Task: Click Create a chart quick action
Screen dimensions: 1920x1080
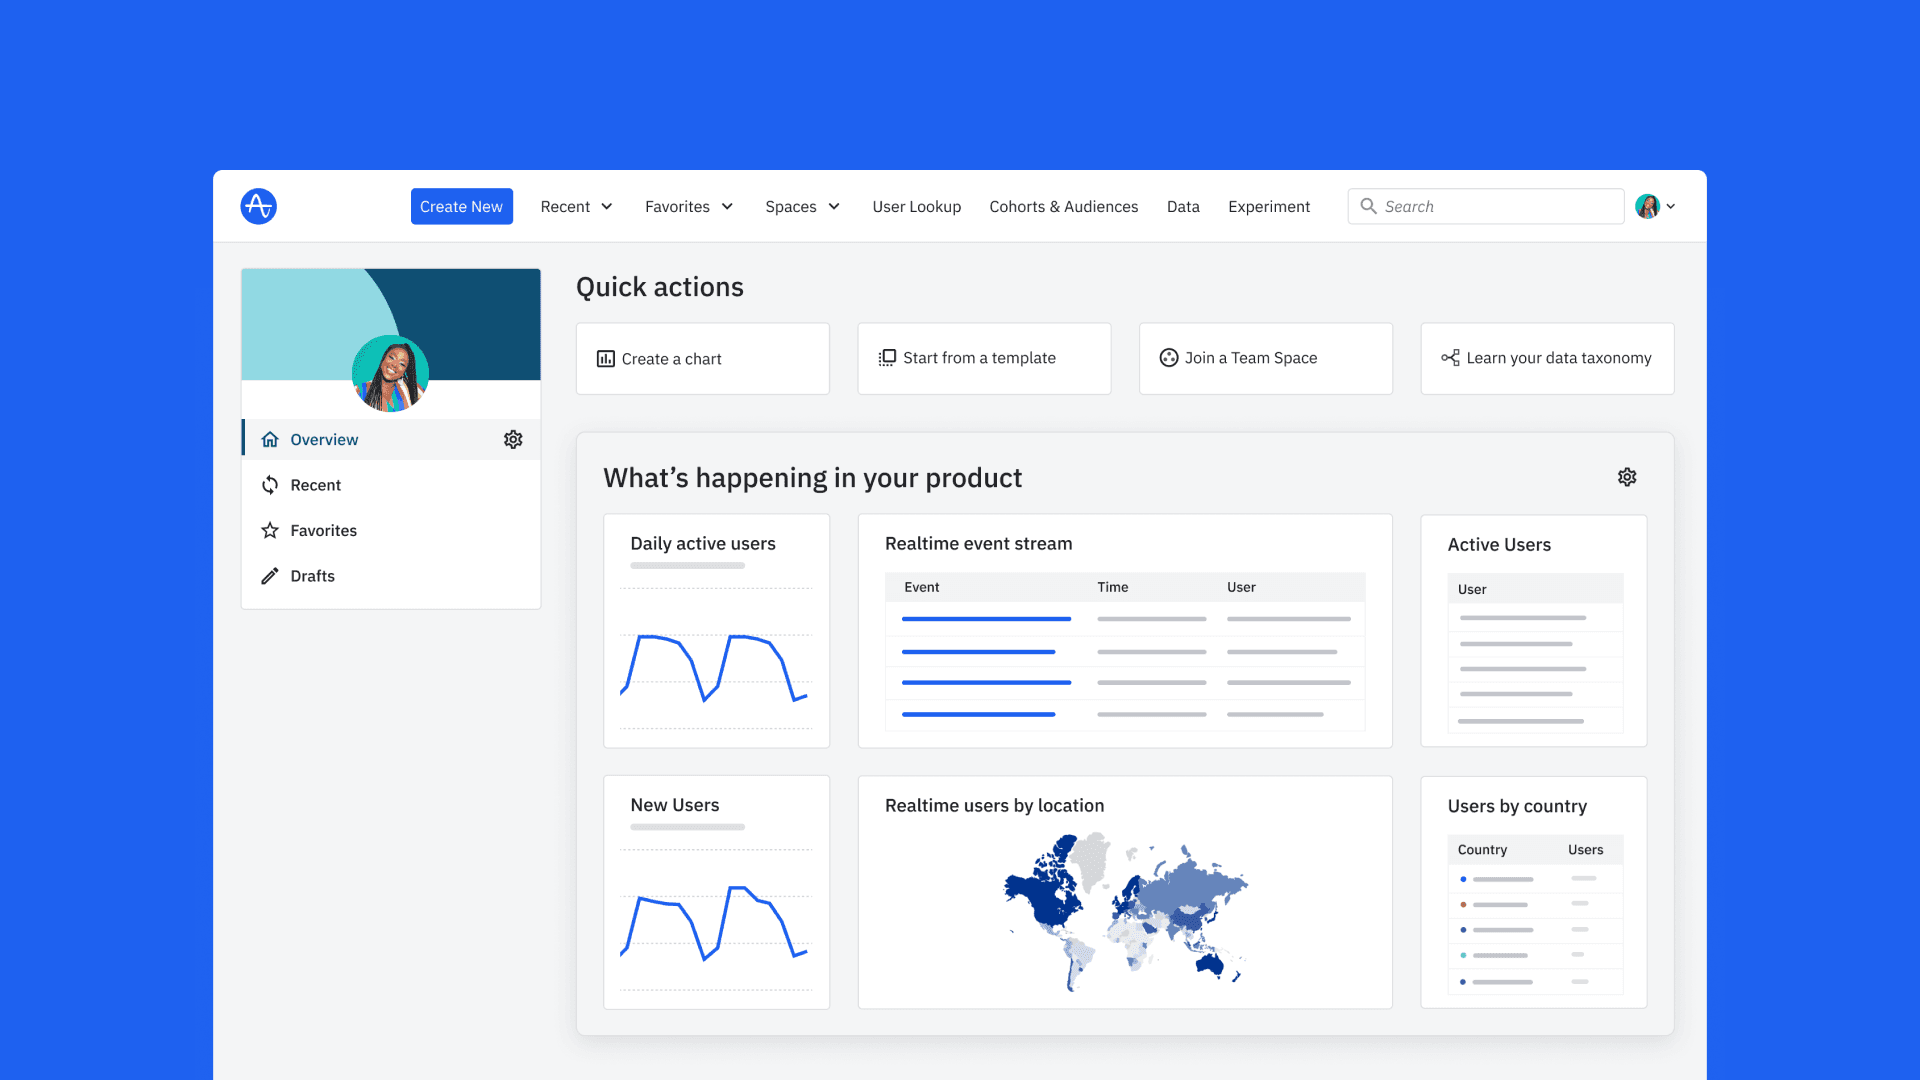Action: 702,359
